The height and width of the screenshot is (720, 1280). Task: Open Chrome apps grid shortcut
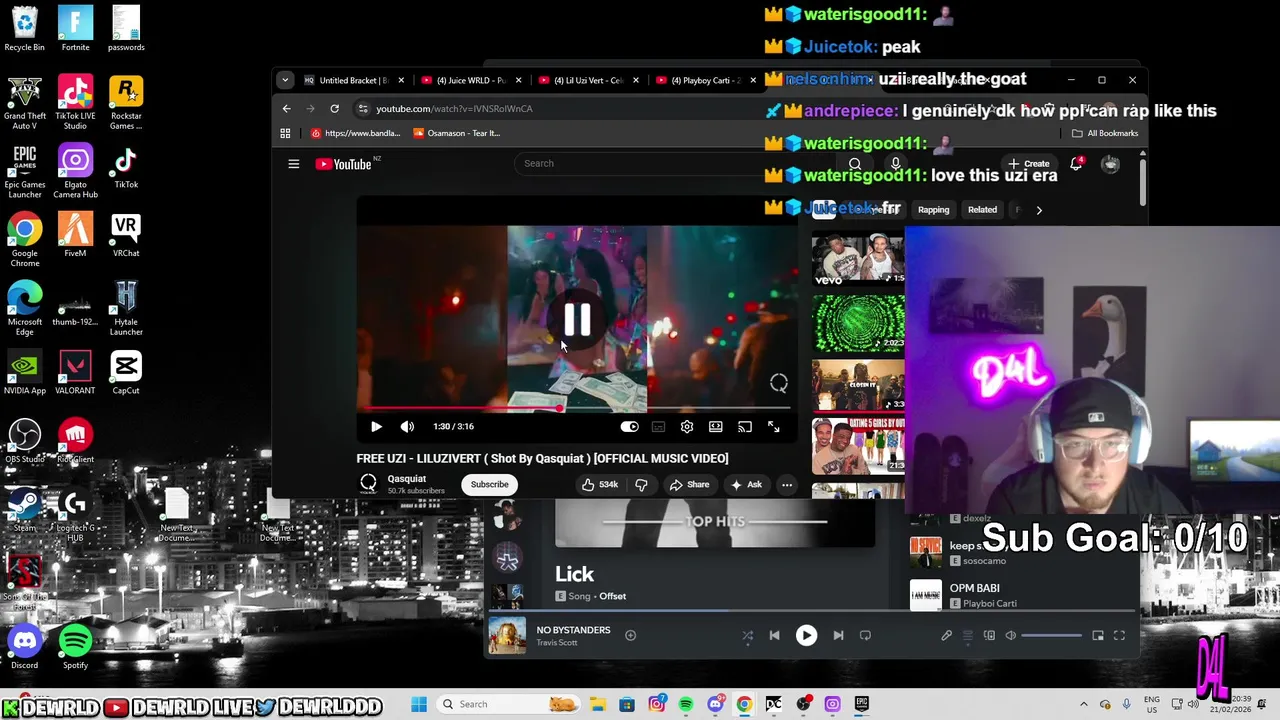click(285, 133)
